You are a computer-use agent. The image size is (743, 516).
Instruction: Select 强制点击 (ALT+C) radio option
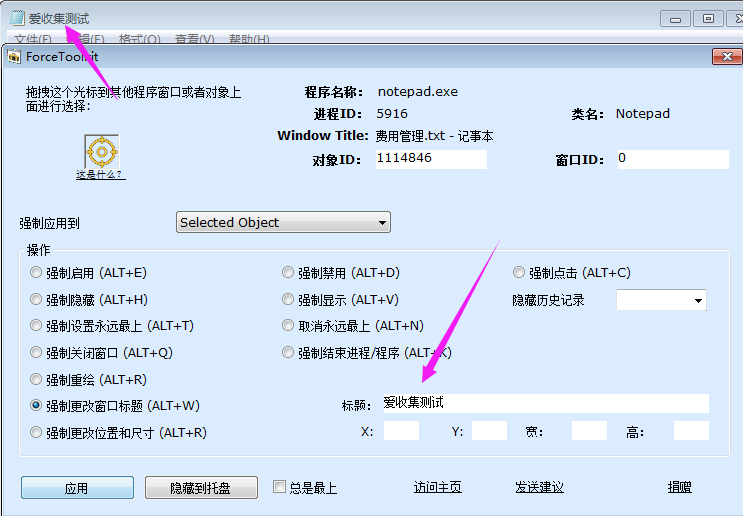click(x=519, y=273)
